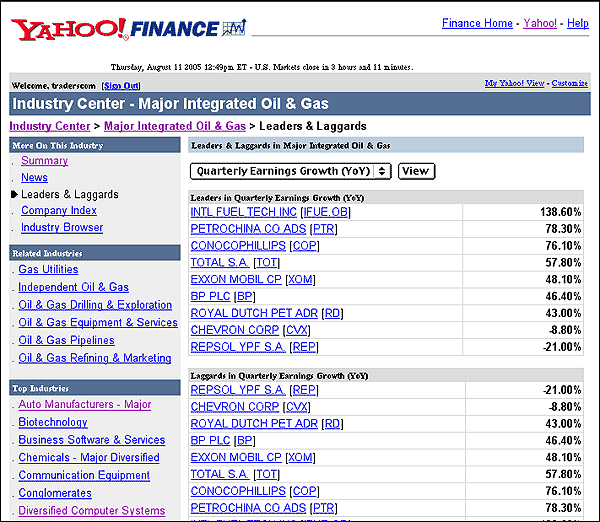Go to Gas Utilities industry
This screenshot has height=522, width=600.
48,269
